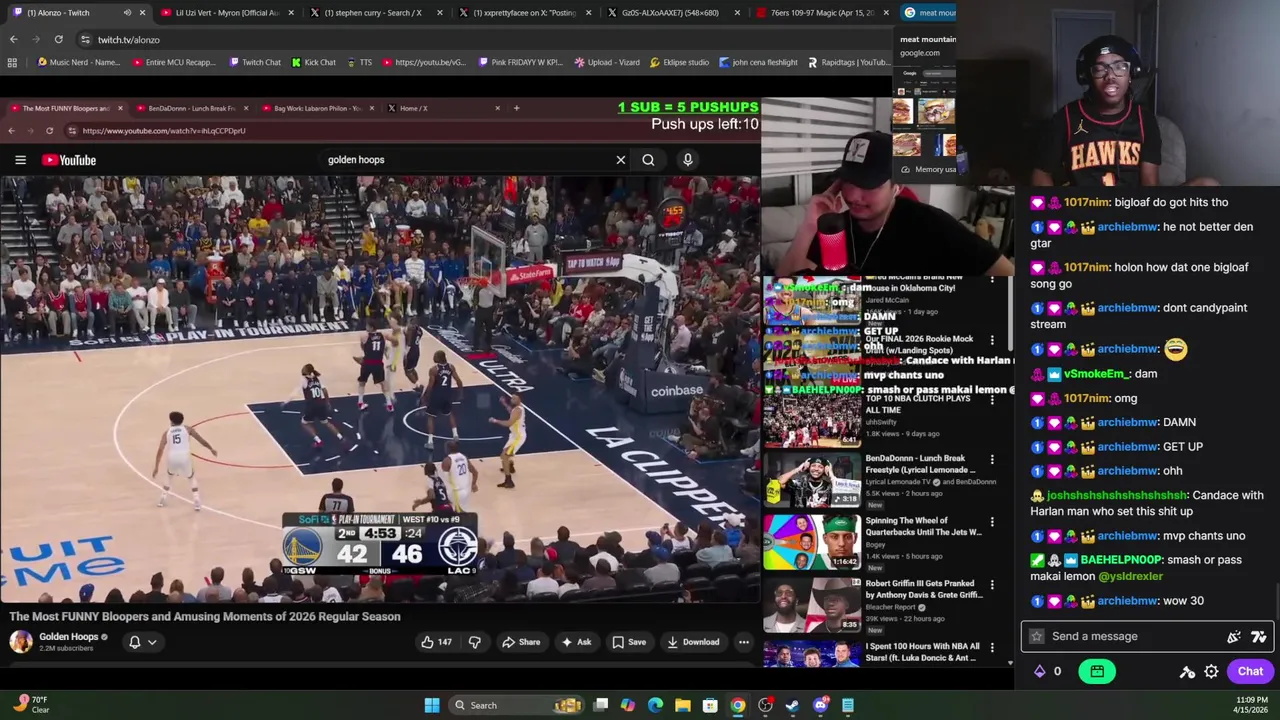
Task: Open the TTS bookmark
Action: click(359, 62)
